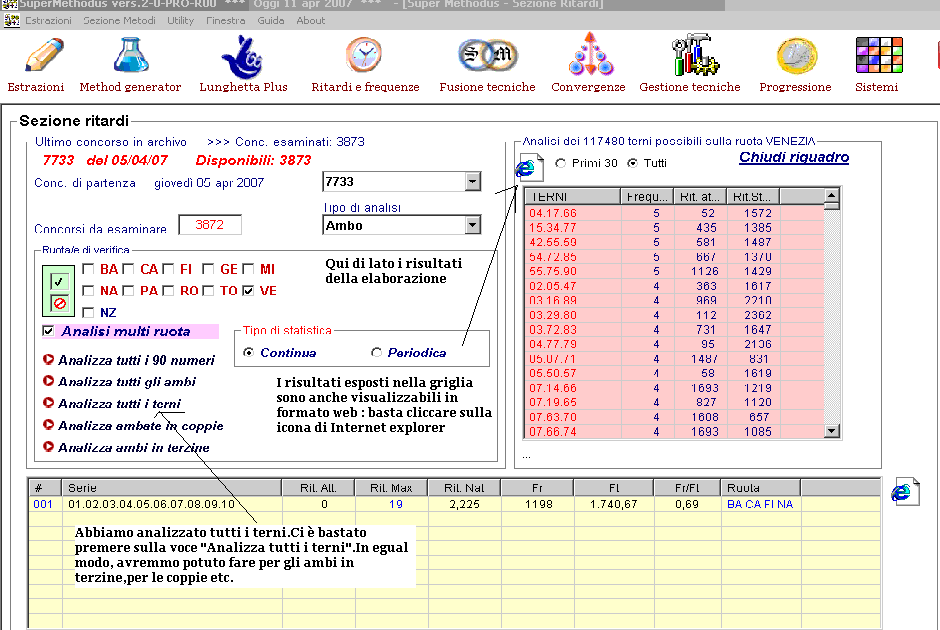Open Ritardi e frequenze clock icon
This screenshot has height=630, width=940.
coord(364,55)
